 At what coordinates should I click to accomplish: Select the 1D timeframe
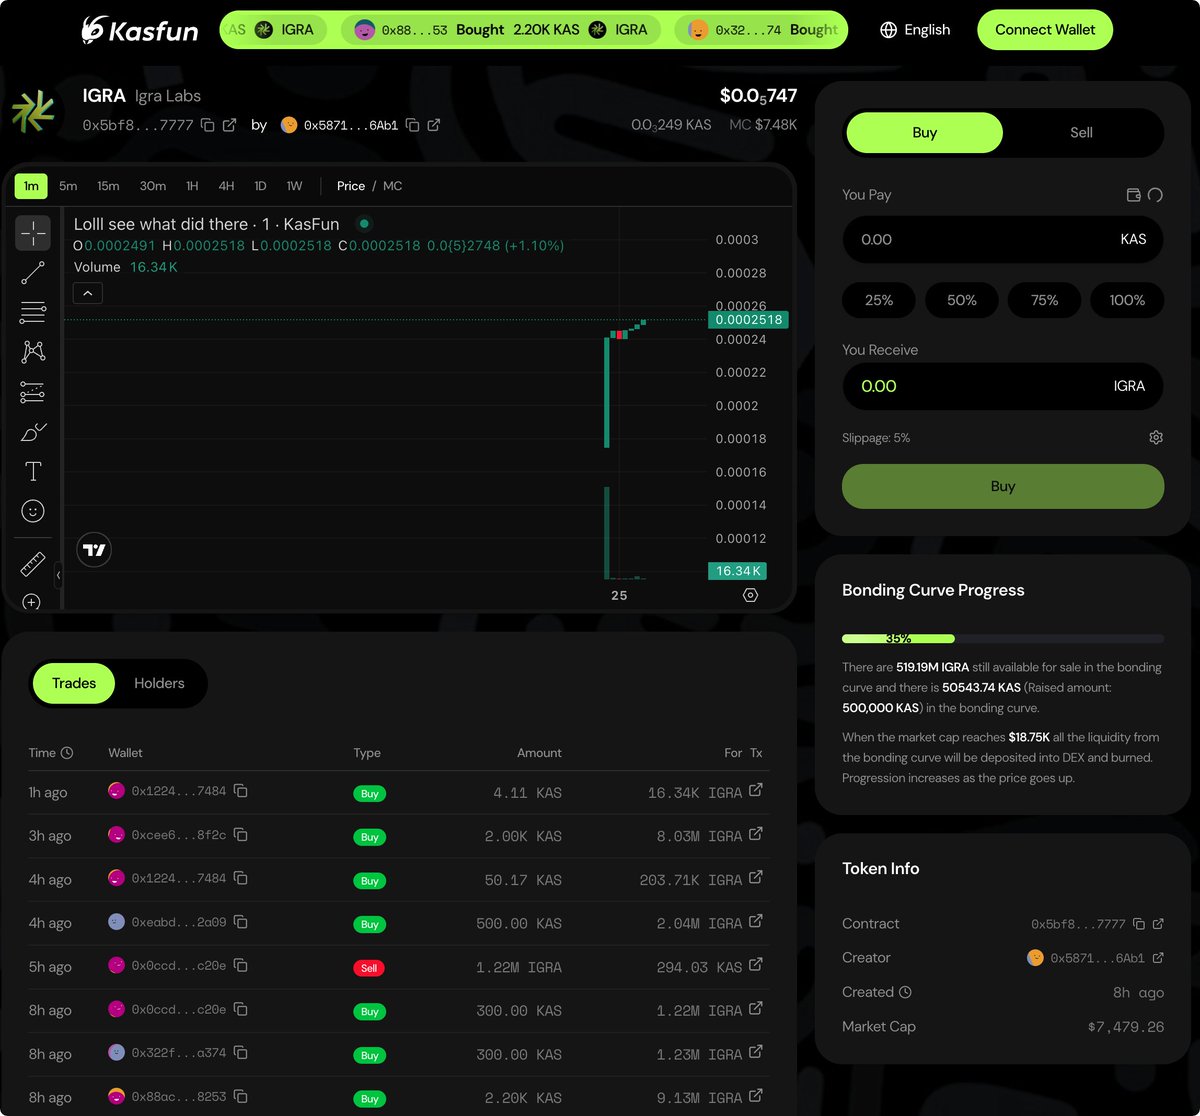click(260, 186)
